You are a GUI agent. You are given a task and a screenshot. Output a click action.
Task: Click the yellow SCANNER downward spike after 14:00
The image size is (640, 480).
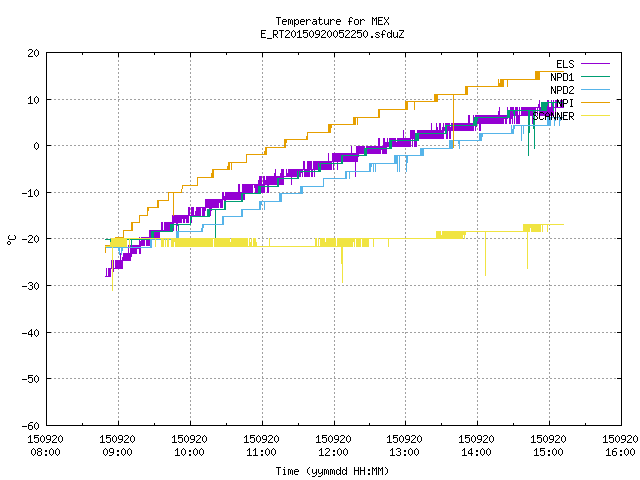point(485,254)
